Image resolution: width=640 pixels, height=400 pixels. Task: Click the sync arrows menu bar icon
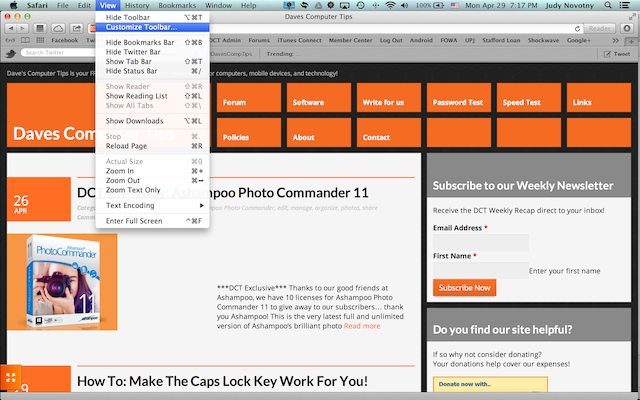304,5
